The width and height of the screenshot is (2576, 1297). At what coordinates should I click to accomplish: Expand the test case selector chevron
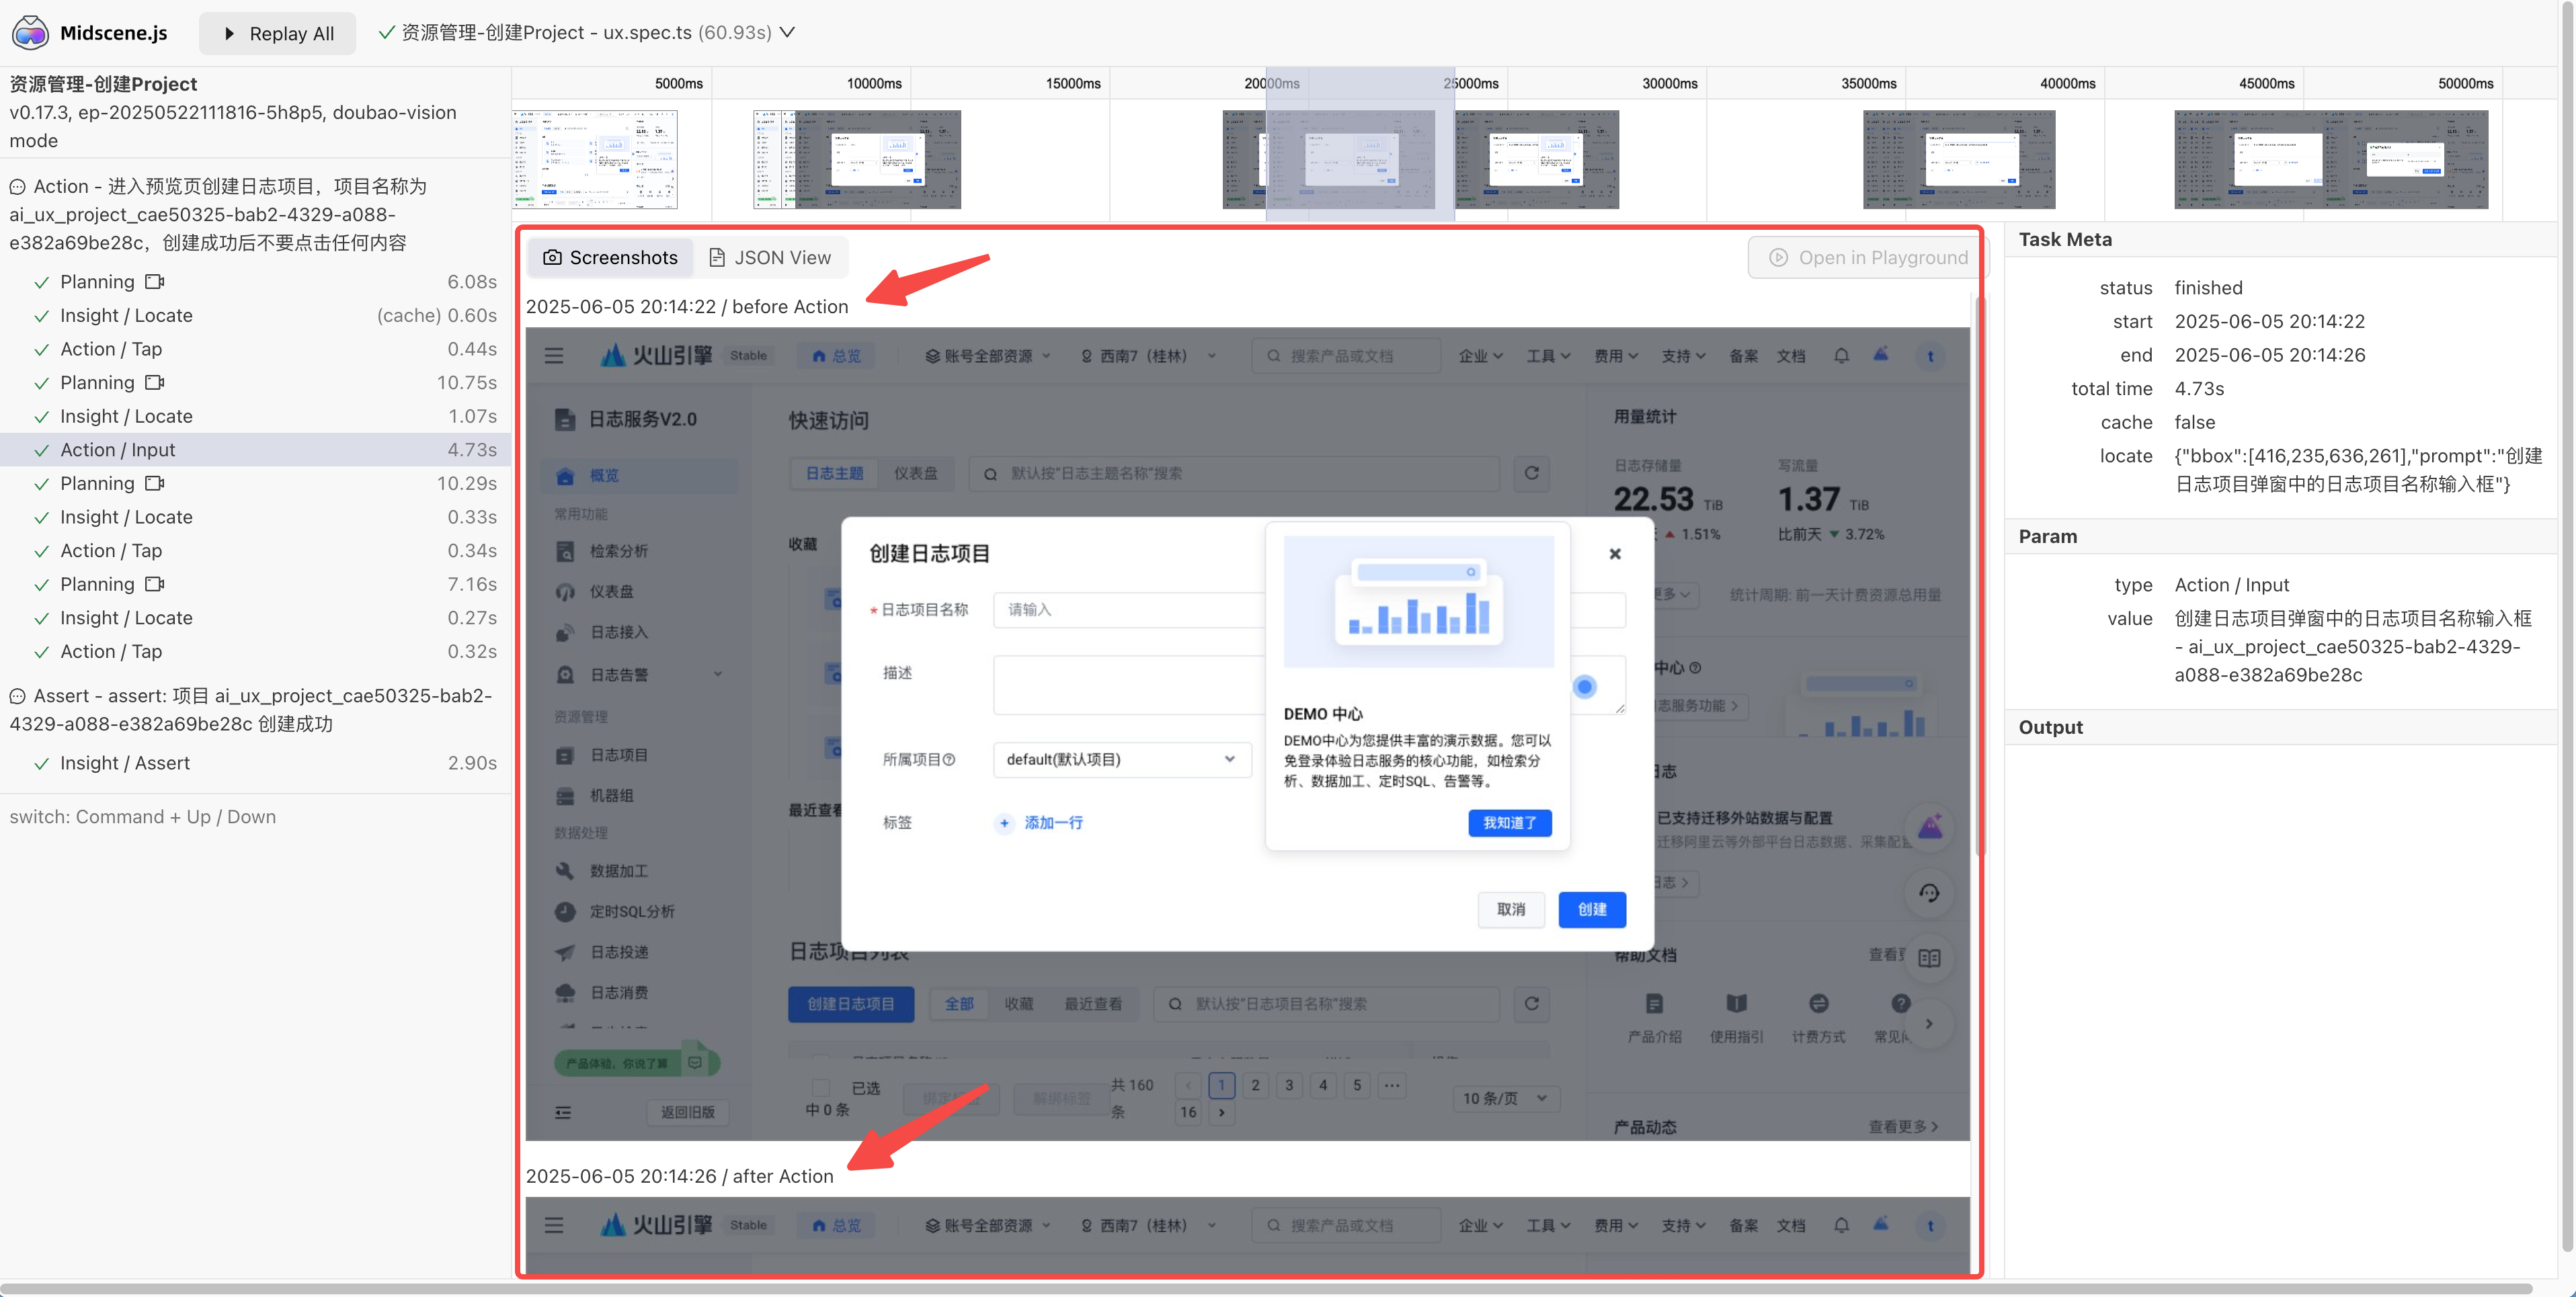[788, 32]
